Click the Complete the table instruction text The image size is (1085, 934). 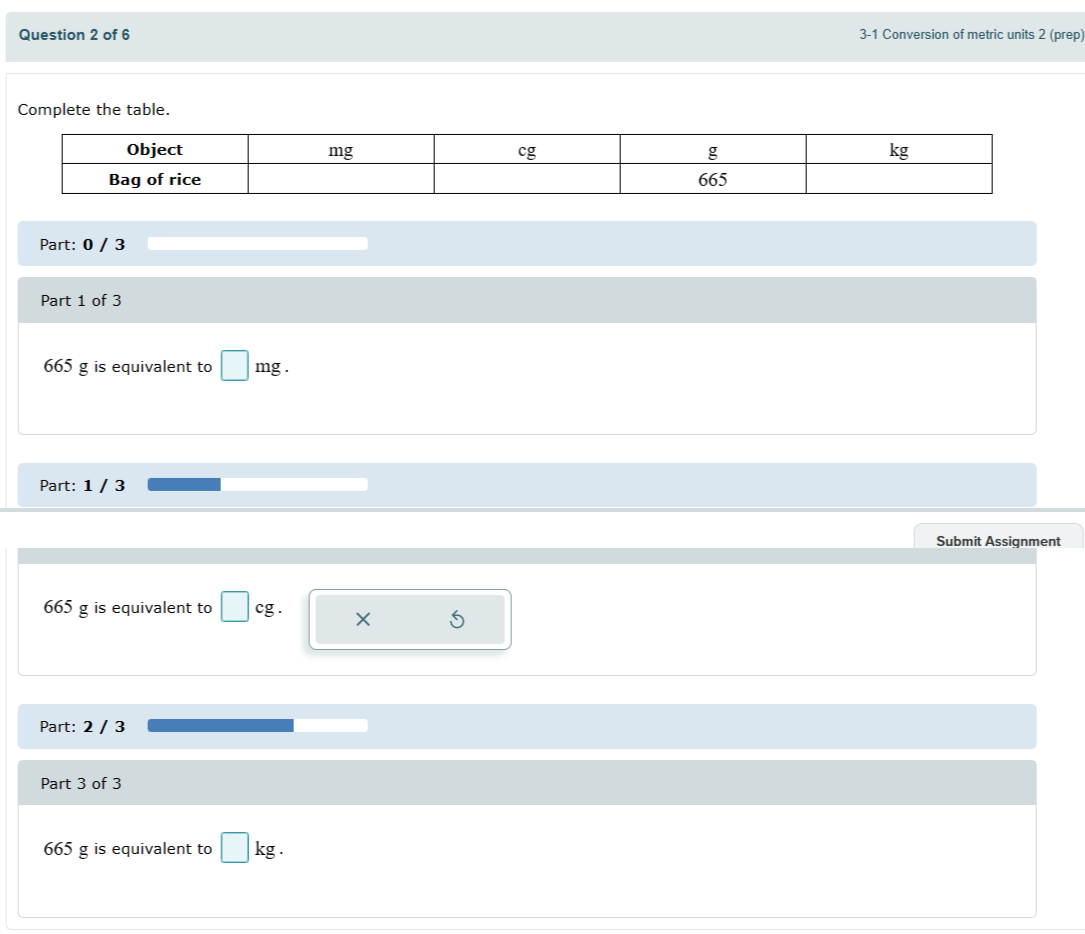click(93, 109)
